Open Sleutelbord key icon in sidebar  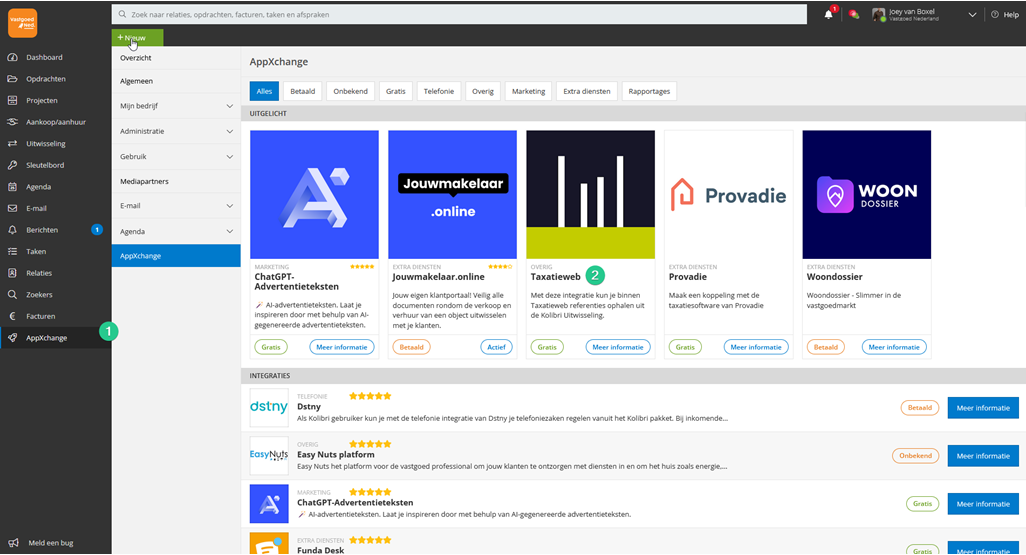(x=12, y=165)
